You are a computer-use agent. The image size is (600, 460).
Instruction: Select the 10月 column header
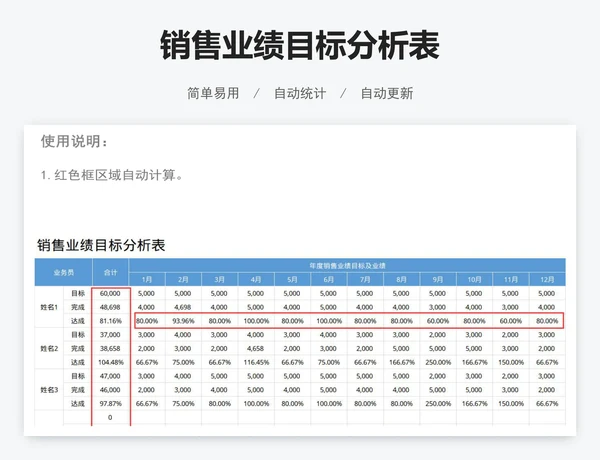(x=474, y=279)
